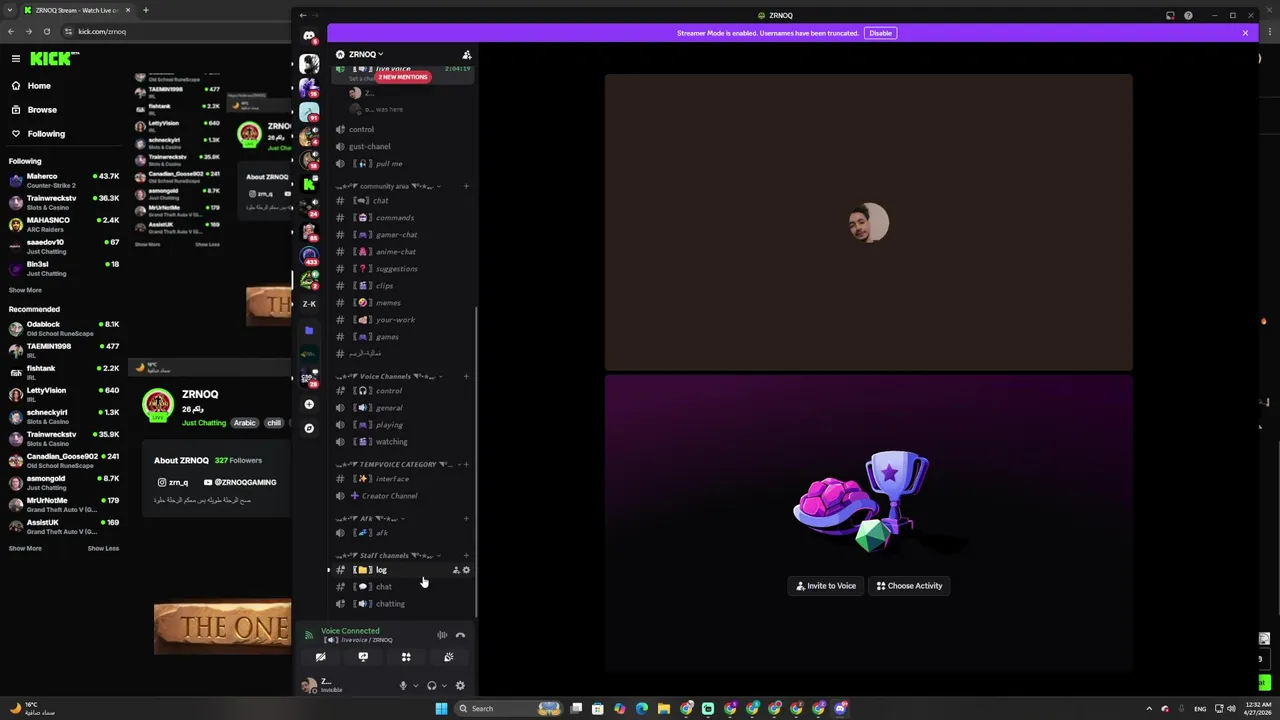The image size is (1280, 720).
Task: Join the watching voice channel
Action: 402,442
